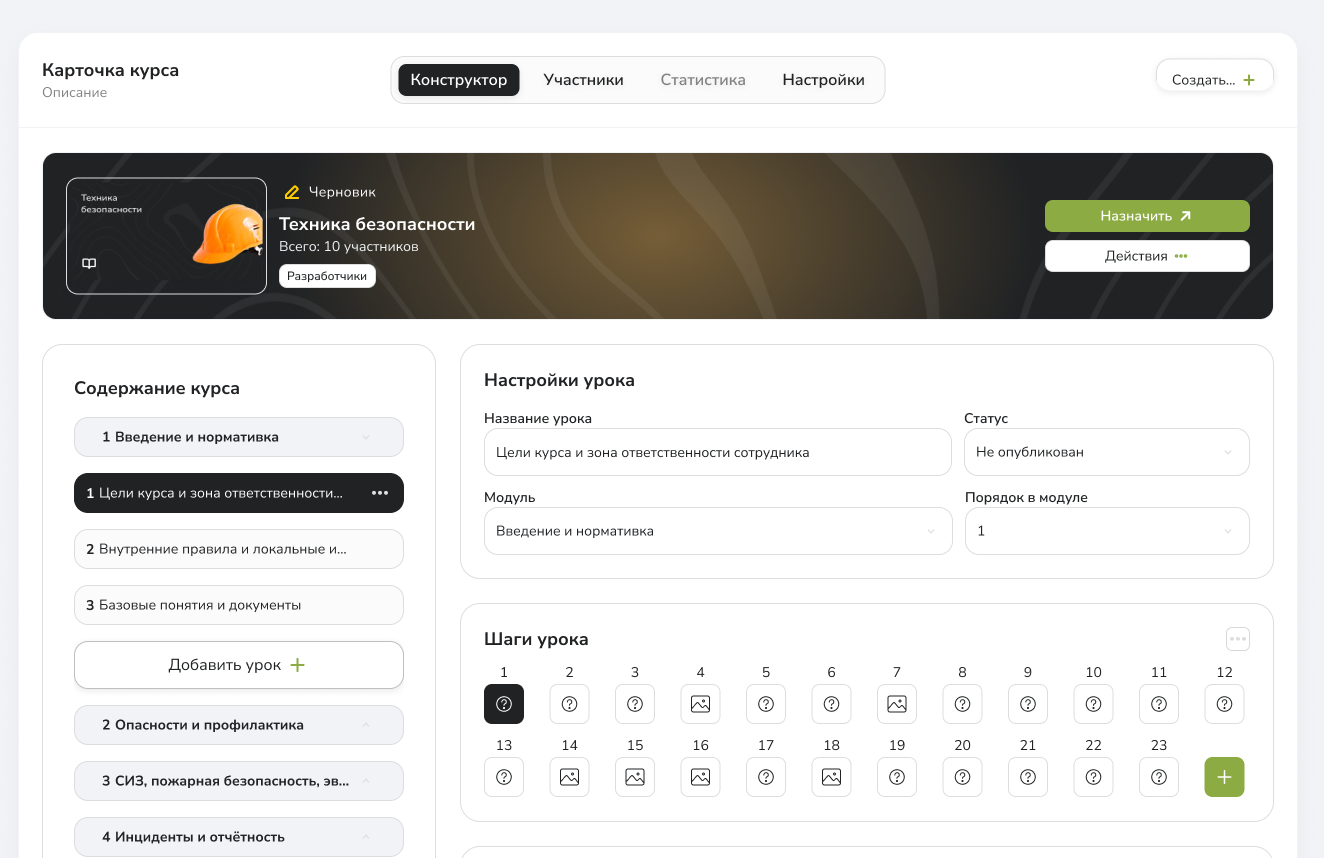Open step 14 image icon
This screenshot has width=1324, height=858.
coord(569,777)
